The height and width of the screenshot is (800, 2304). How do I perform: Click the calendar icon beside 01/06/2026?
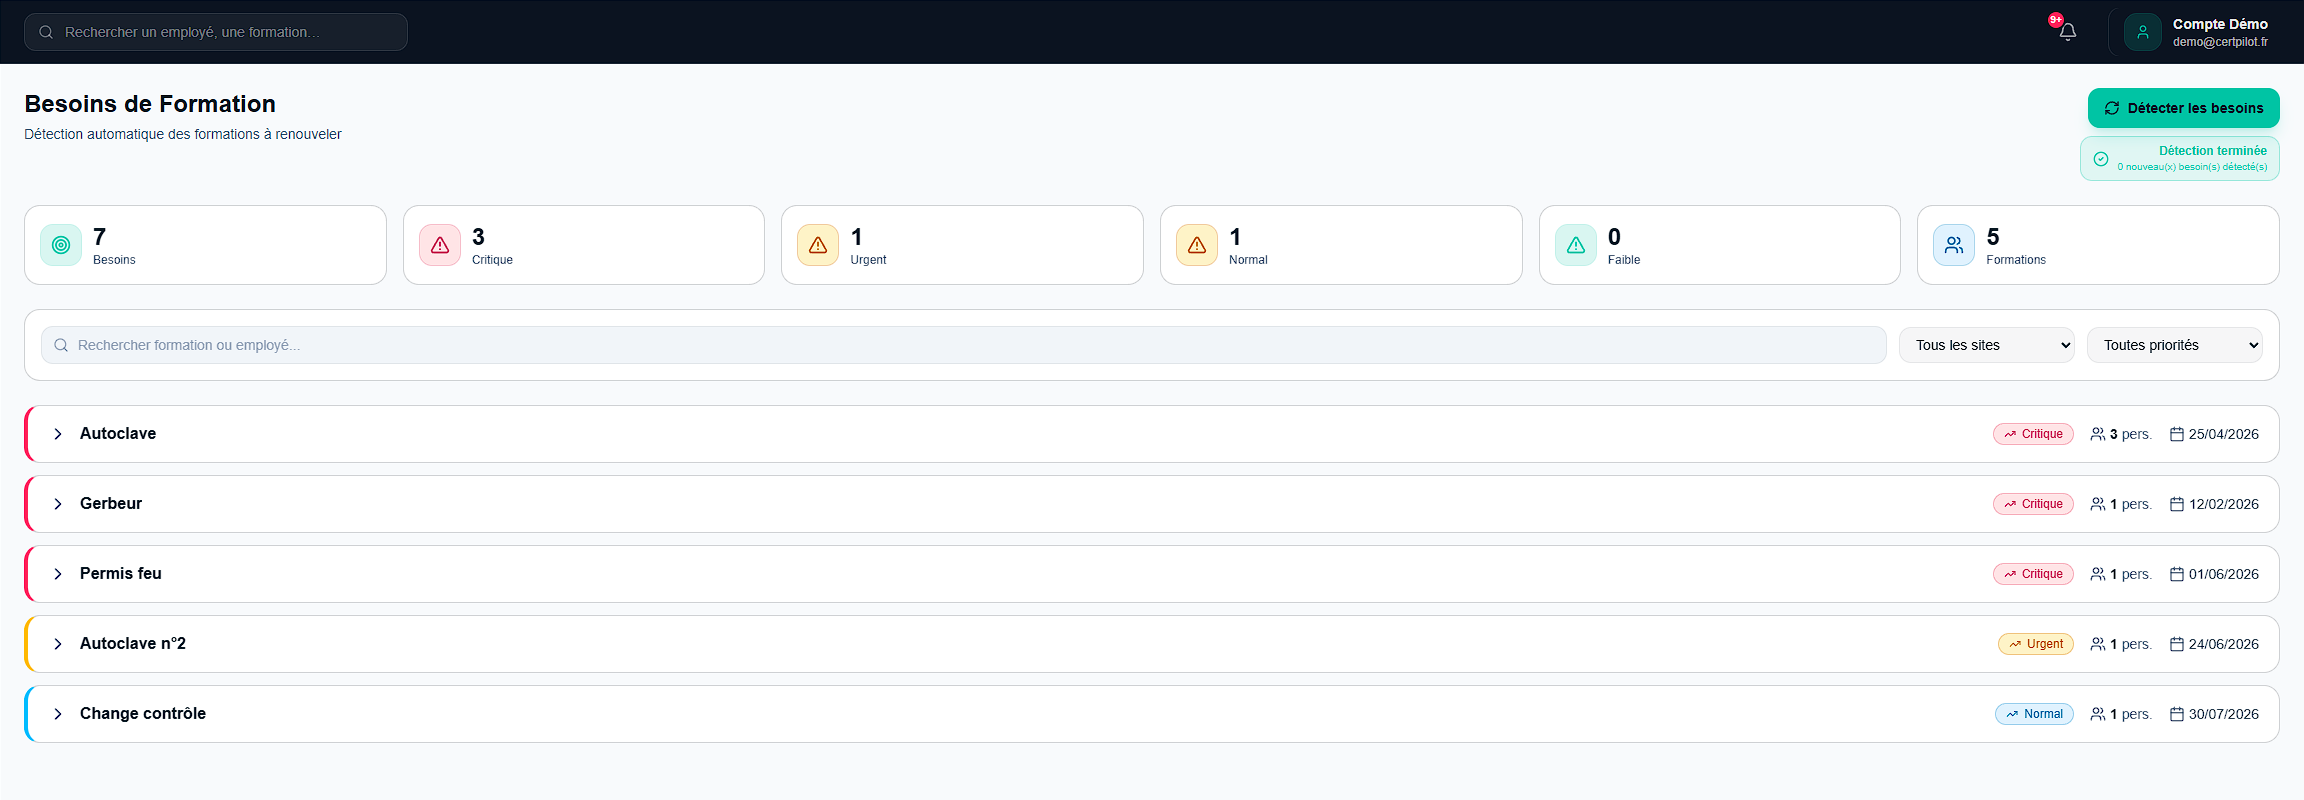(2177, 574)
